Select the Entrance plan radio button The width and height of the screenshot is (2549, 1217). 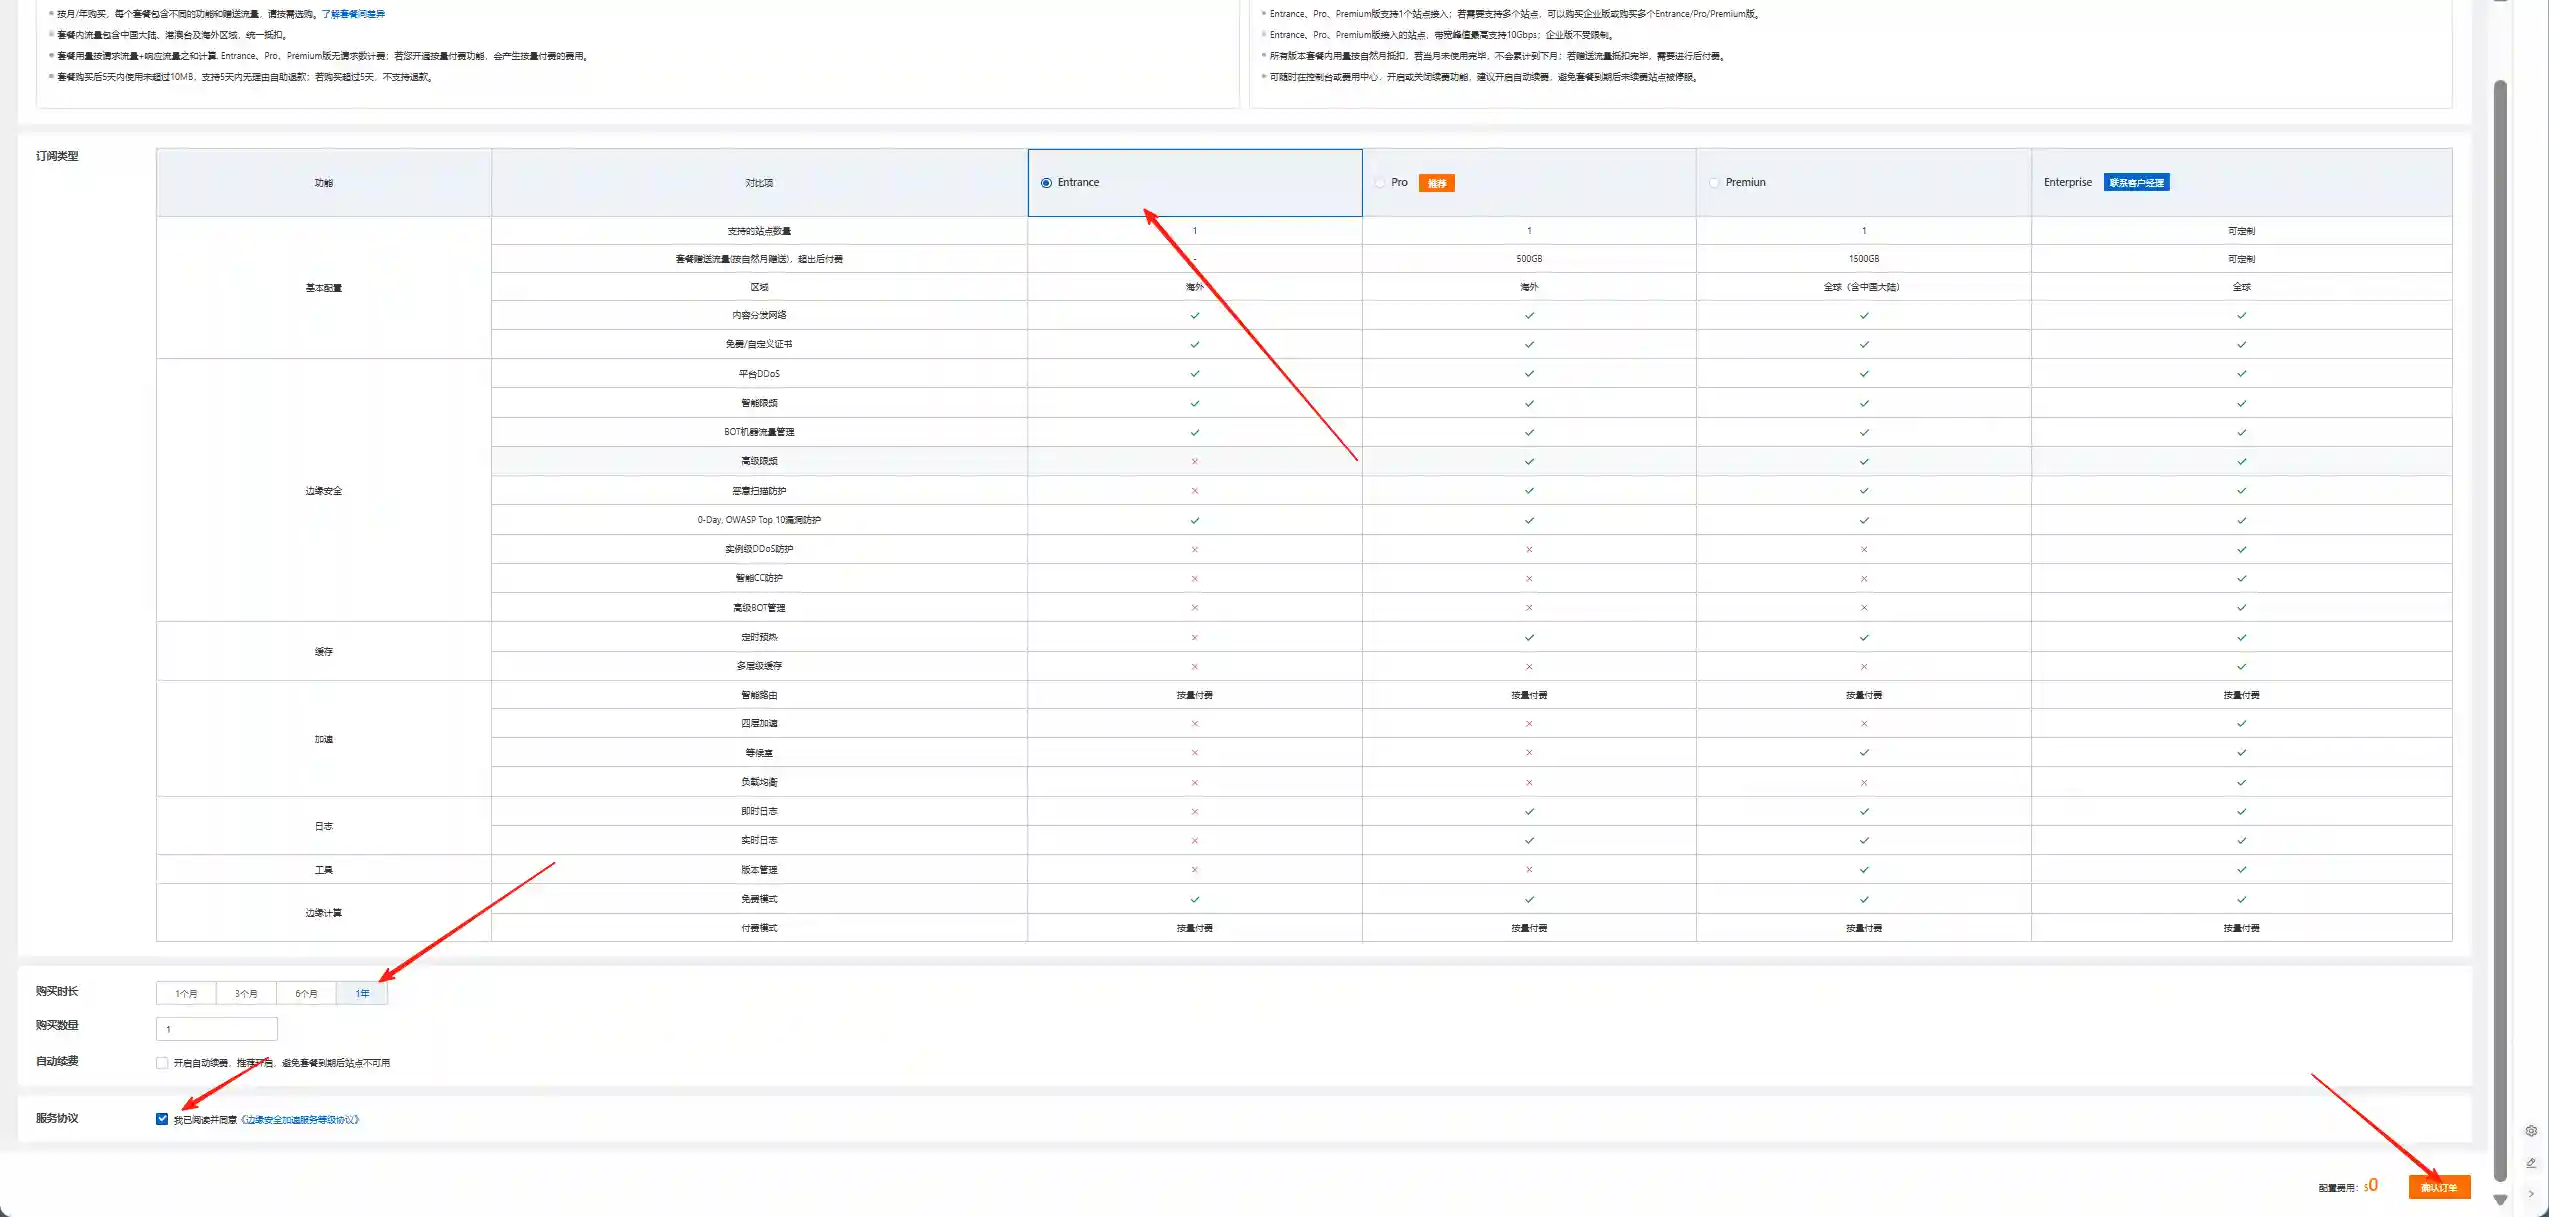coord(1046,182)
